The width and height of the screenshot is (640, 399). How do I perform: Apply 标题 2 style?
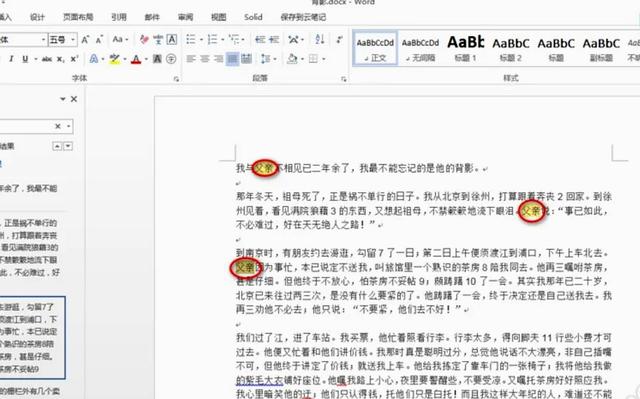click(x=511, y=48)
